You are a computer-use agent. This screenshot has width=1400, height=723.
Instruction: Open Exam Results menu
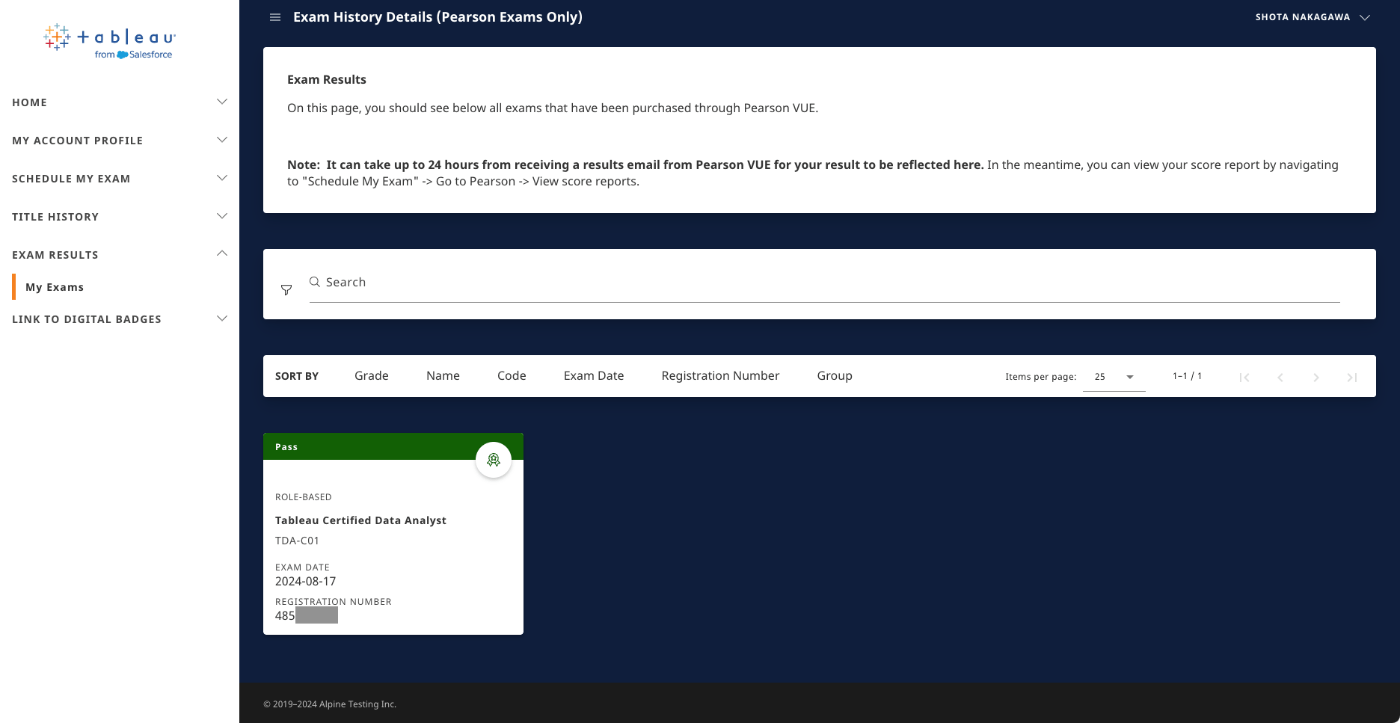120,254
